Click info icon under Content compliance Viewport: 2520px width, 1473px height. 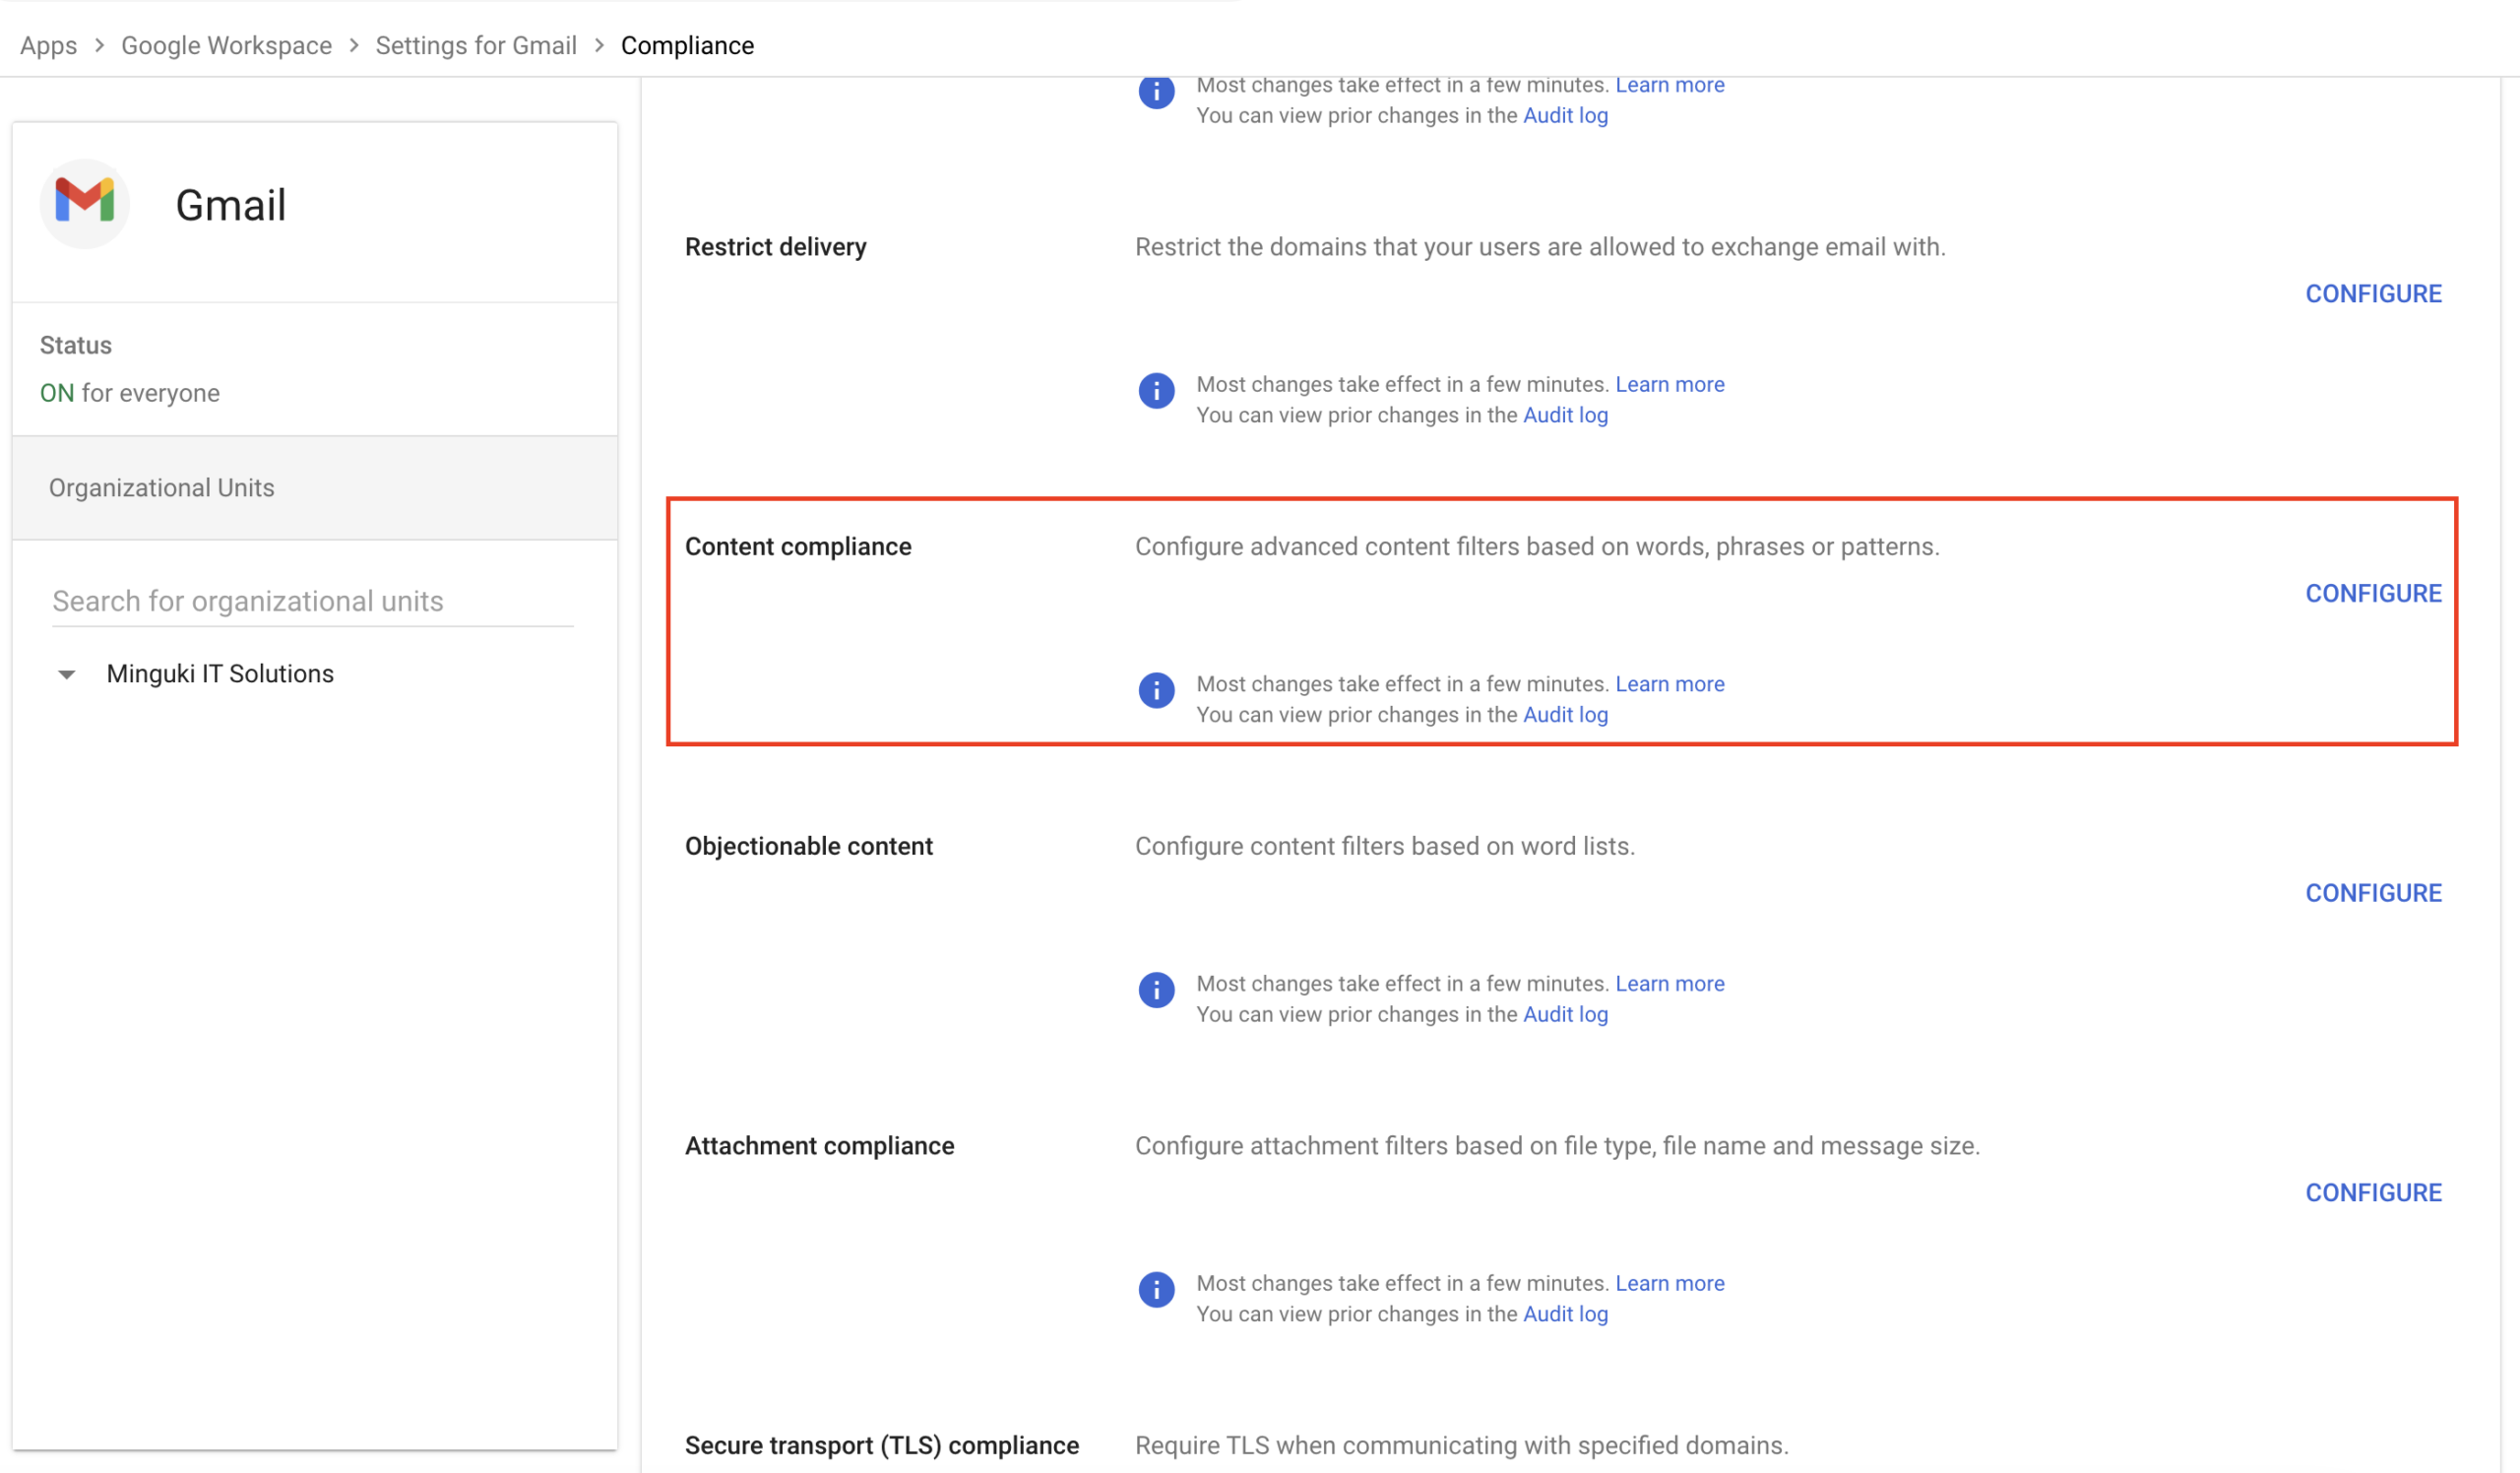[1156, 690]
